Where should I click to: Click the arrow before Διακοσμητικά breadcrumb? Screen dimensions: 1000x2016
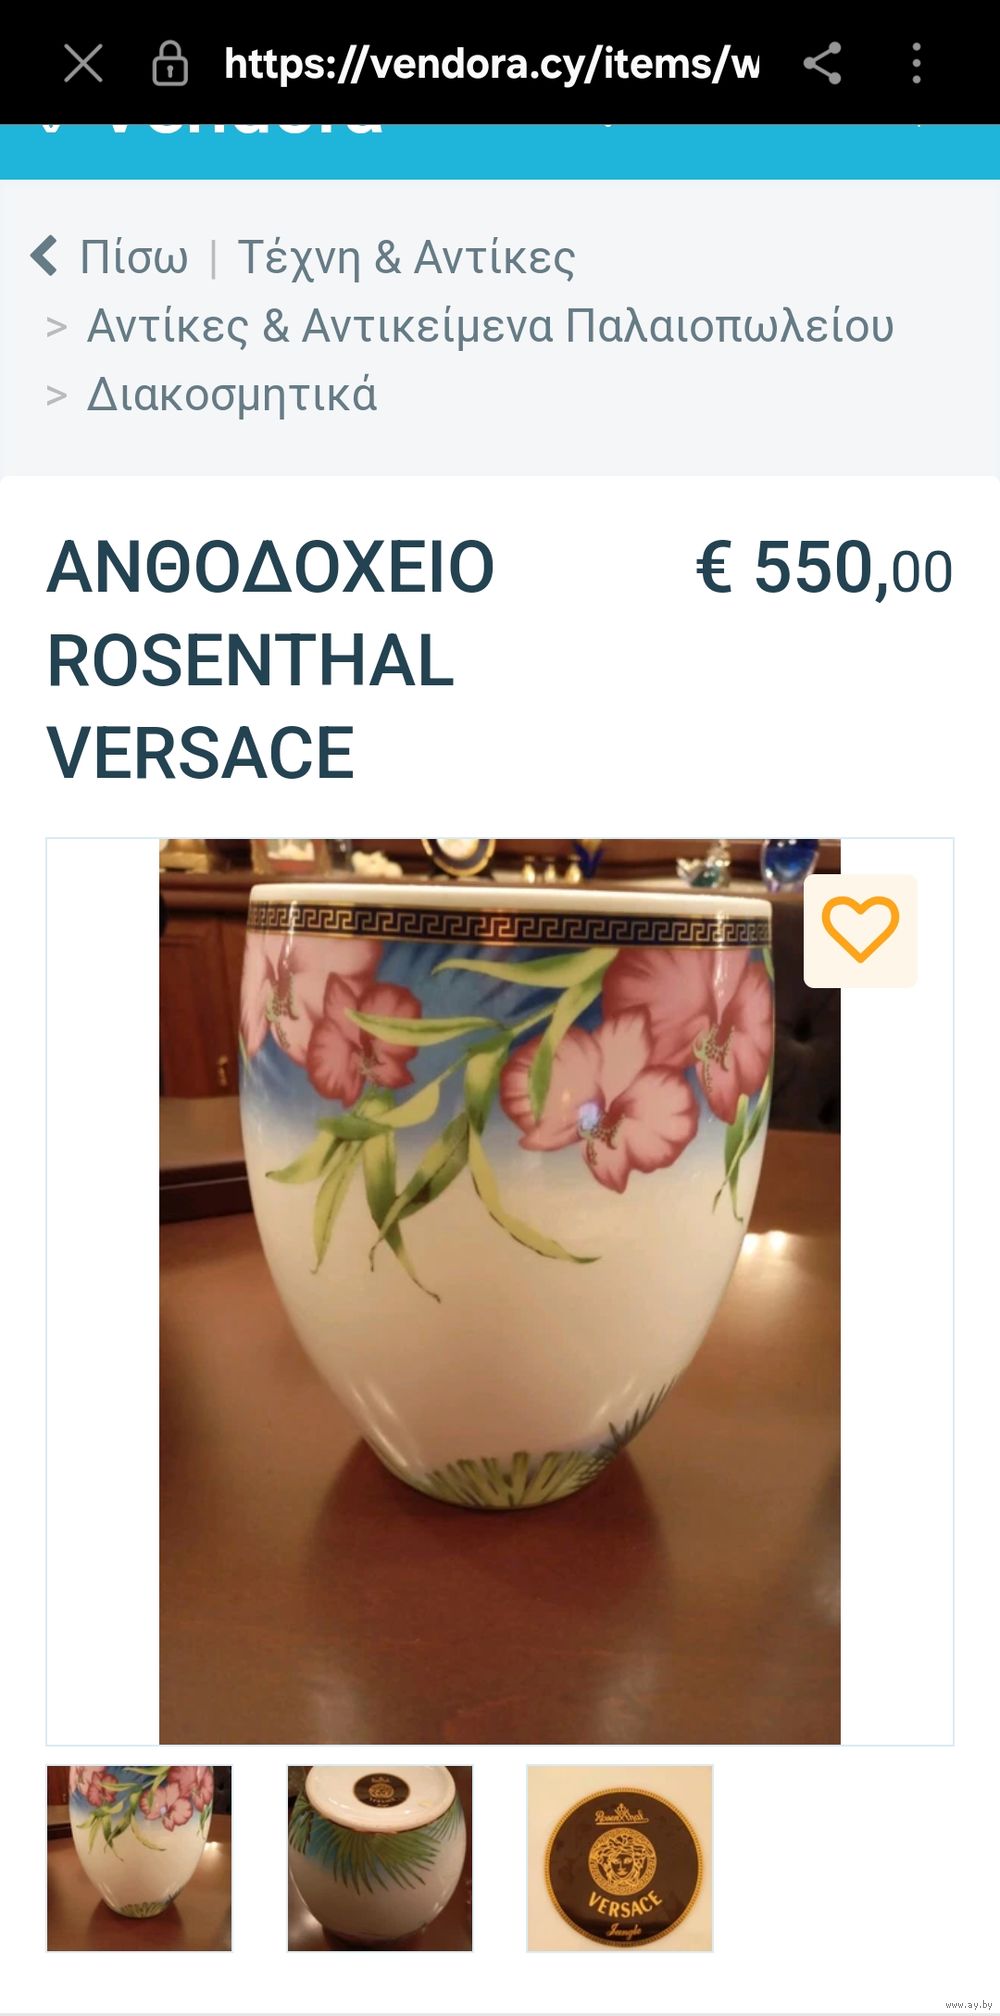57,396
